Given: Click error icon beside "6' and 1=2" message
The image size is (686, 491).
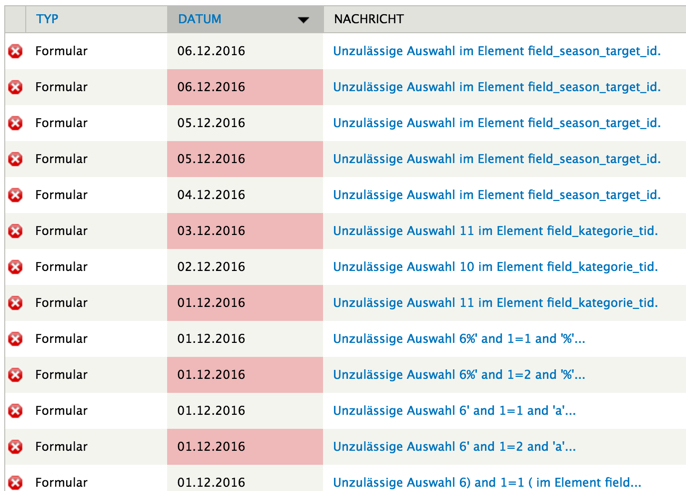Looking at the screenshot, I should point(15,447).
